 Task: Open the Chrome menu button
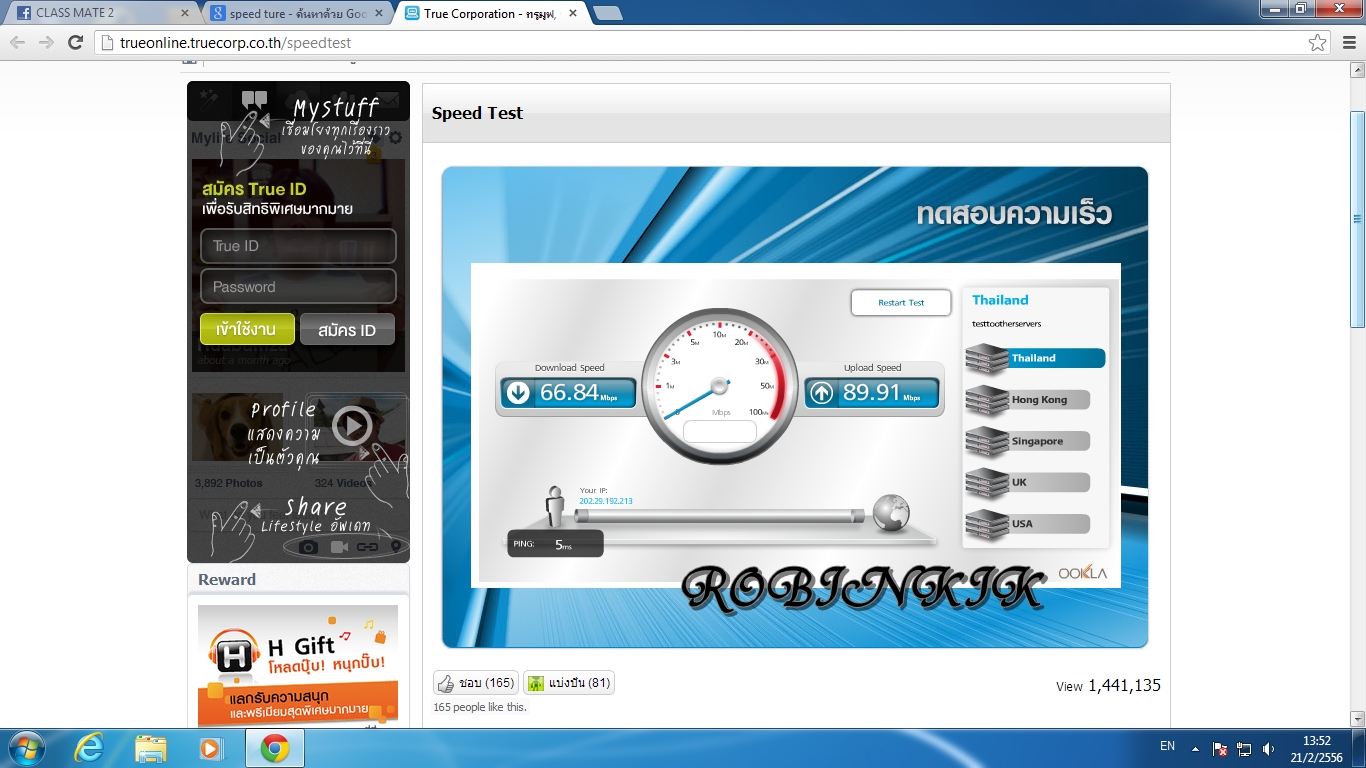pyautogui.click(x=1348, y=43)
